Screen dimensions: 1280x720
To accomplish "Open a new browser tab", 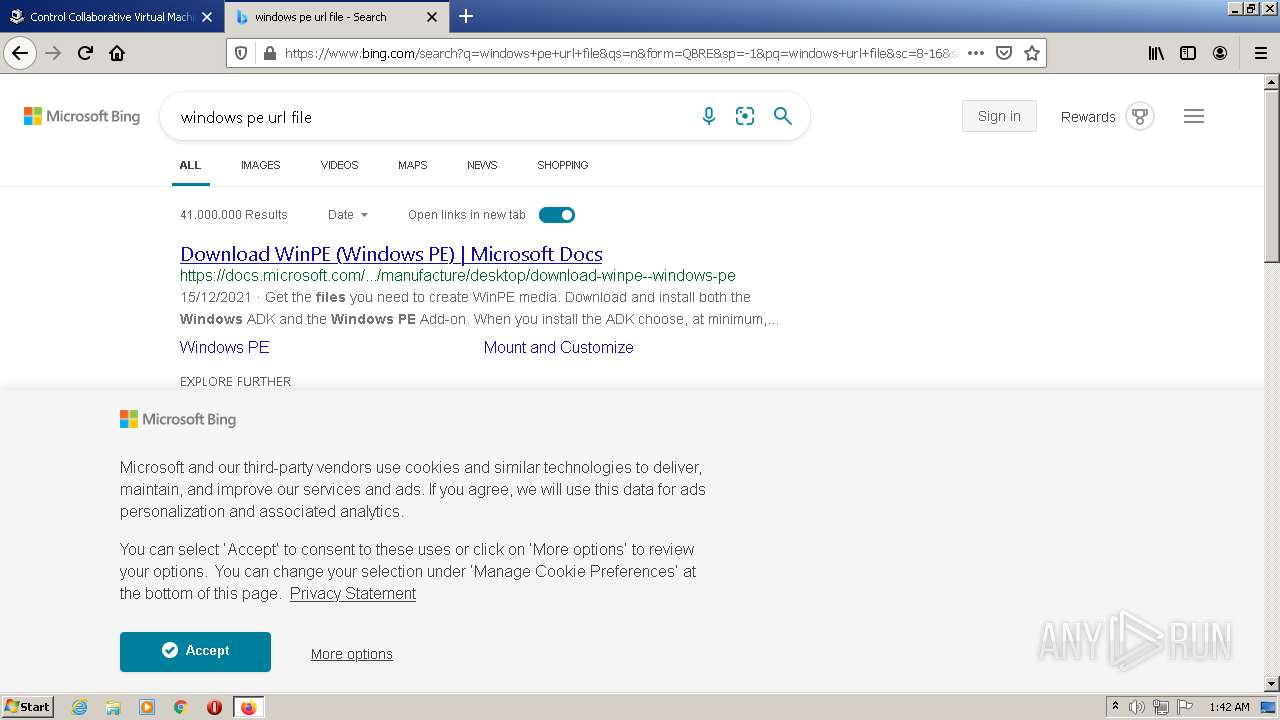I will 466,16.
